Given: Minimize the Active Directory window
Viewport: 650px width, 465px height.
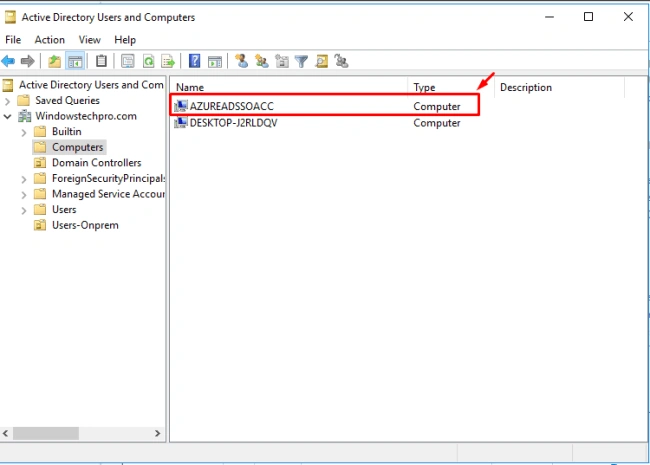Looking at the screenshot, I should [x=550, y=17].
